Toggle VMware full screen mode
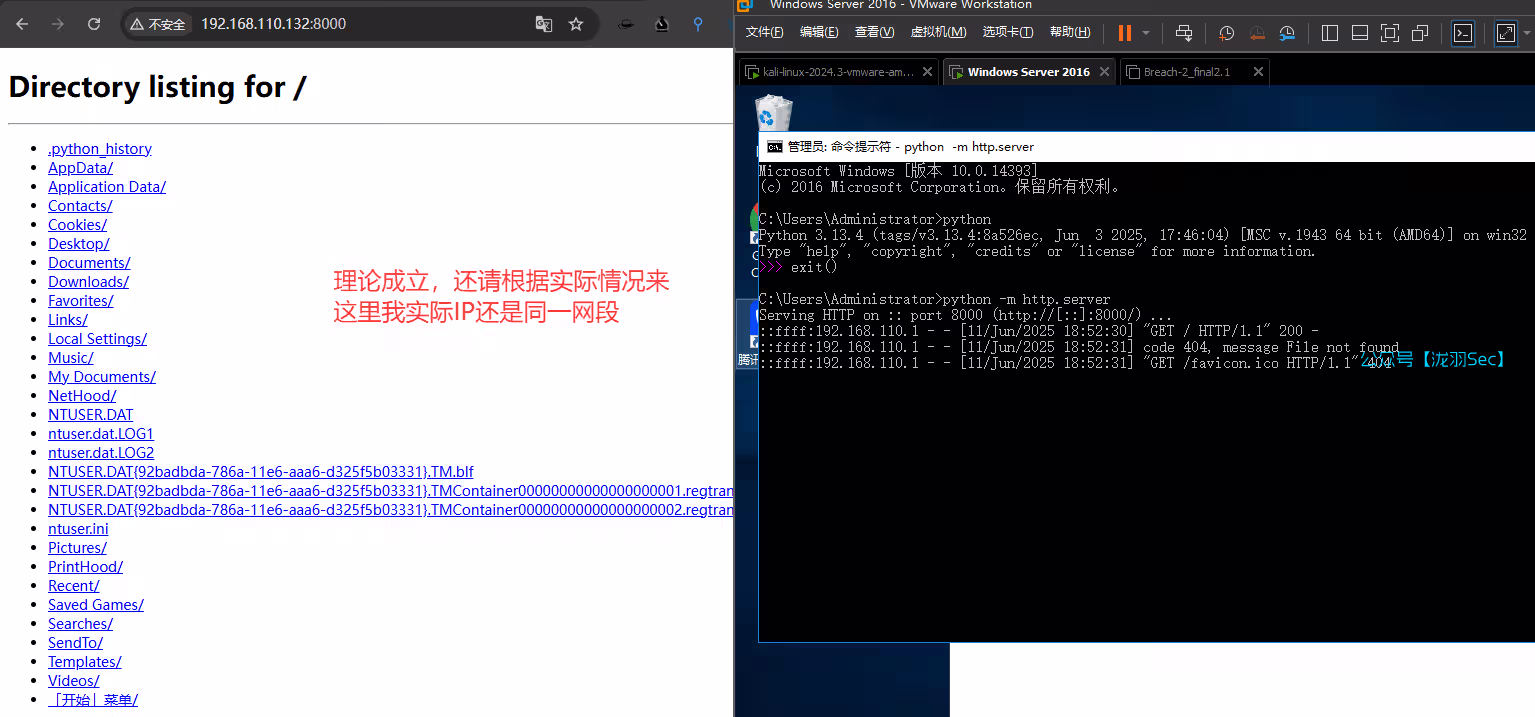The width and height of the screenshot is (1535, 717). click(1505, 33)
